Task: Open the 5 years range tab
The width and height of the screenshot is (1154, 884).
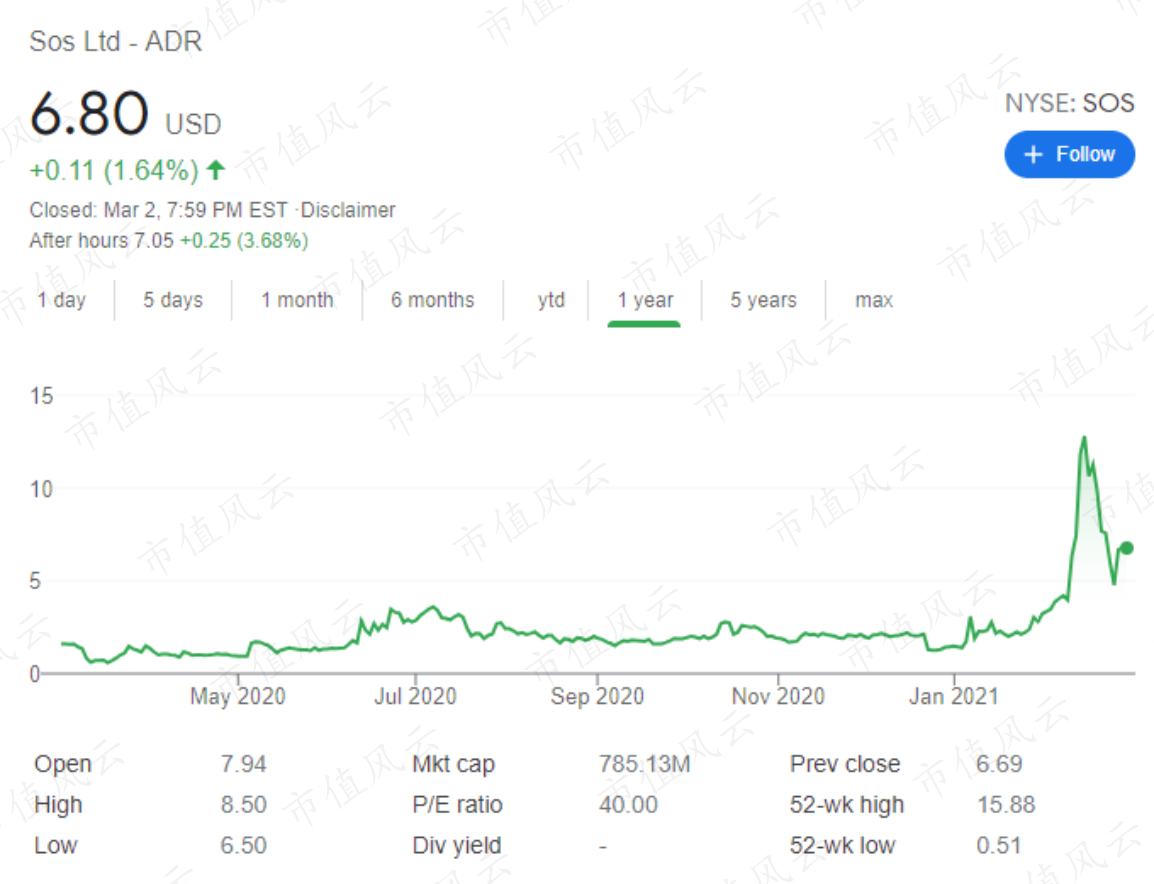Action: (x=763, y=300)
